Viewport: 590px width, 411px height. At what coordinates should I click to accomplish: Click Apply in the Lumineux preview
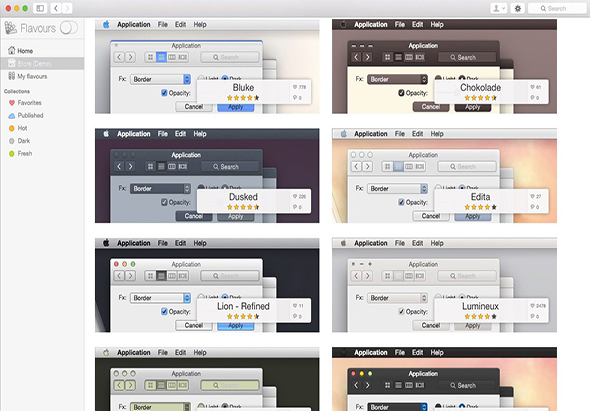(473, 326)
